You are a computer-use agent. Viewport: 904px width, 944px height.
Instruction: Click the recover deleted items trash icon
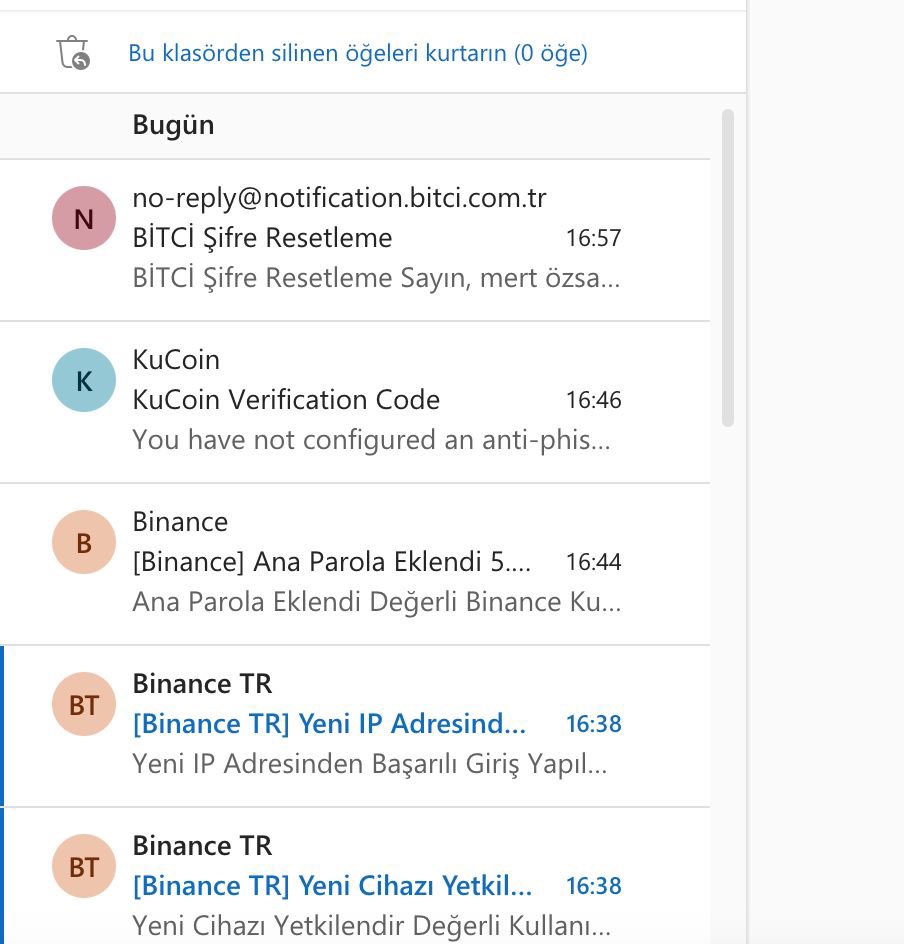click(73, 52)
